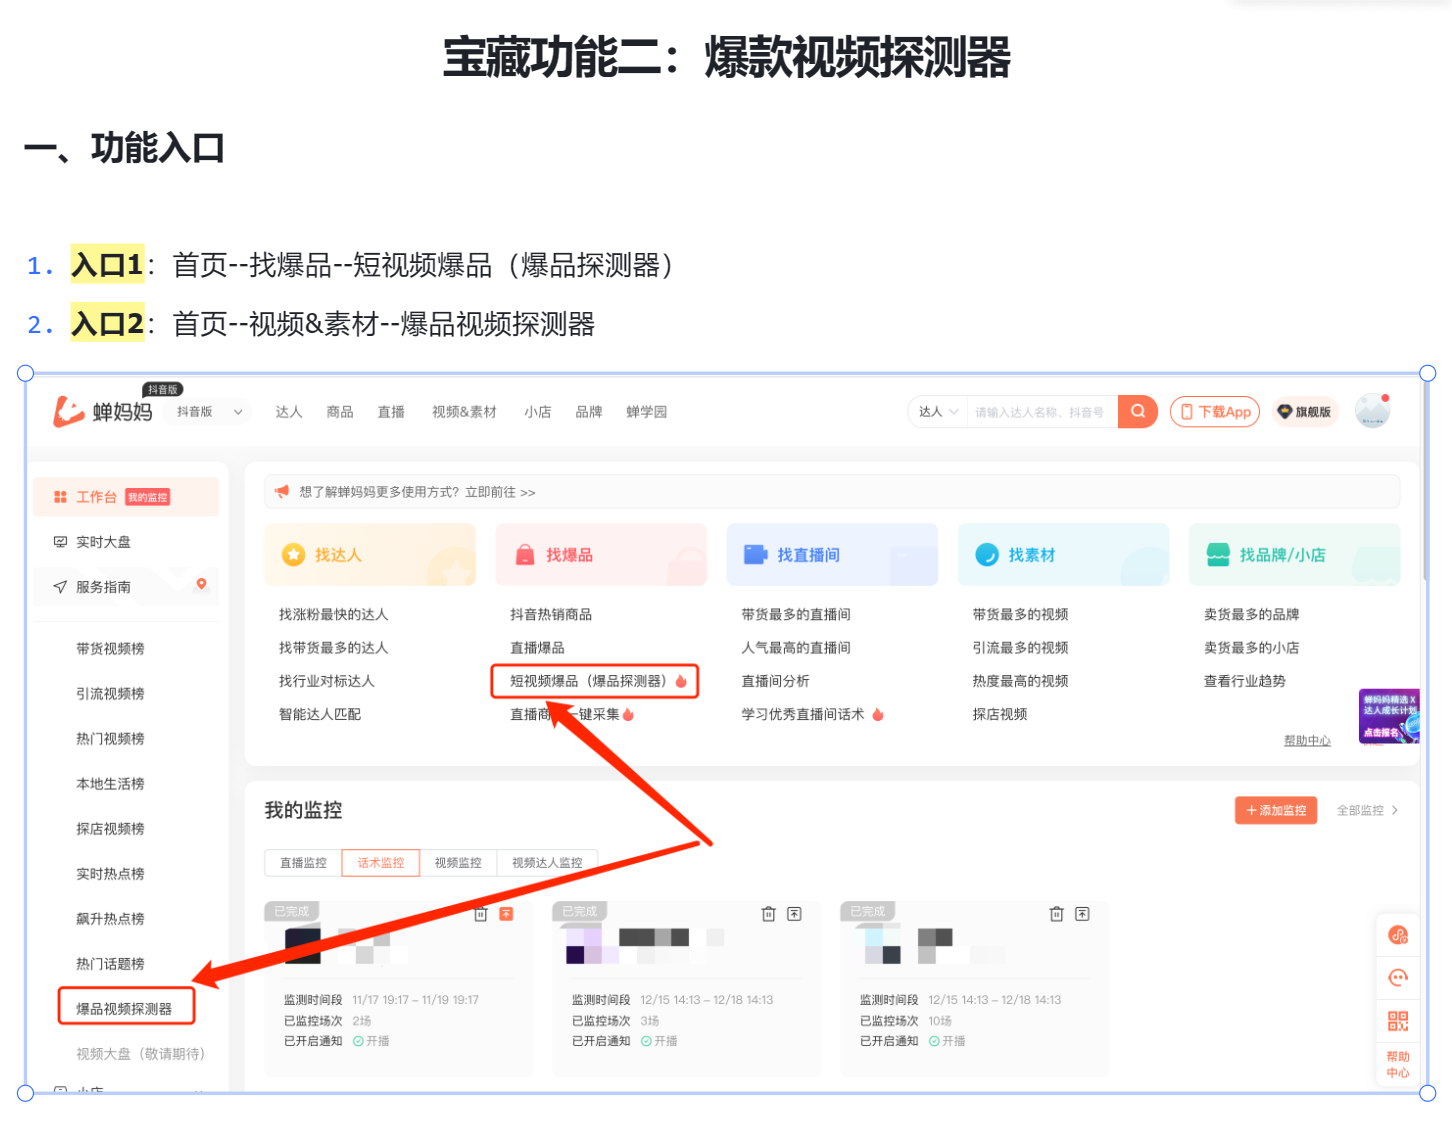This screenshot has height=1131, width=1452.
Task: Pin the 10场 monitoring card to top
Action: coord(1082,914)
